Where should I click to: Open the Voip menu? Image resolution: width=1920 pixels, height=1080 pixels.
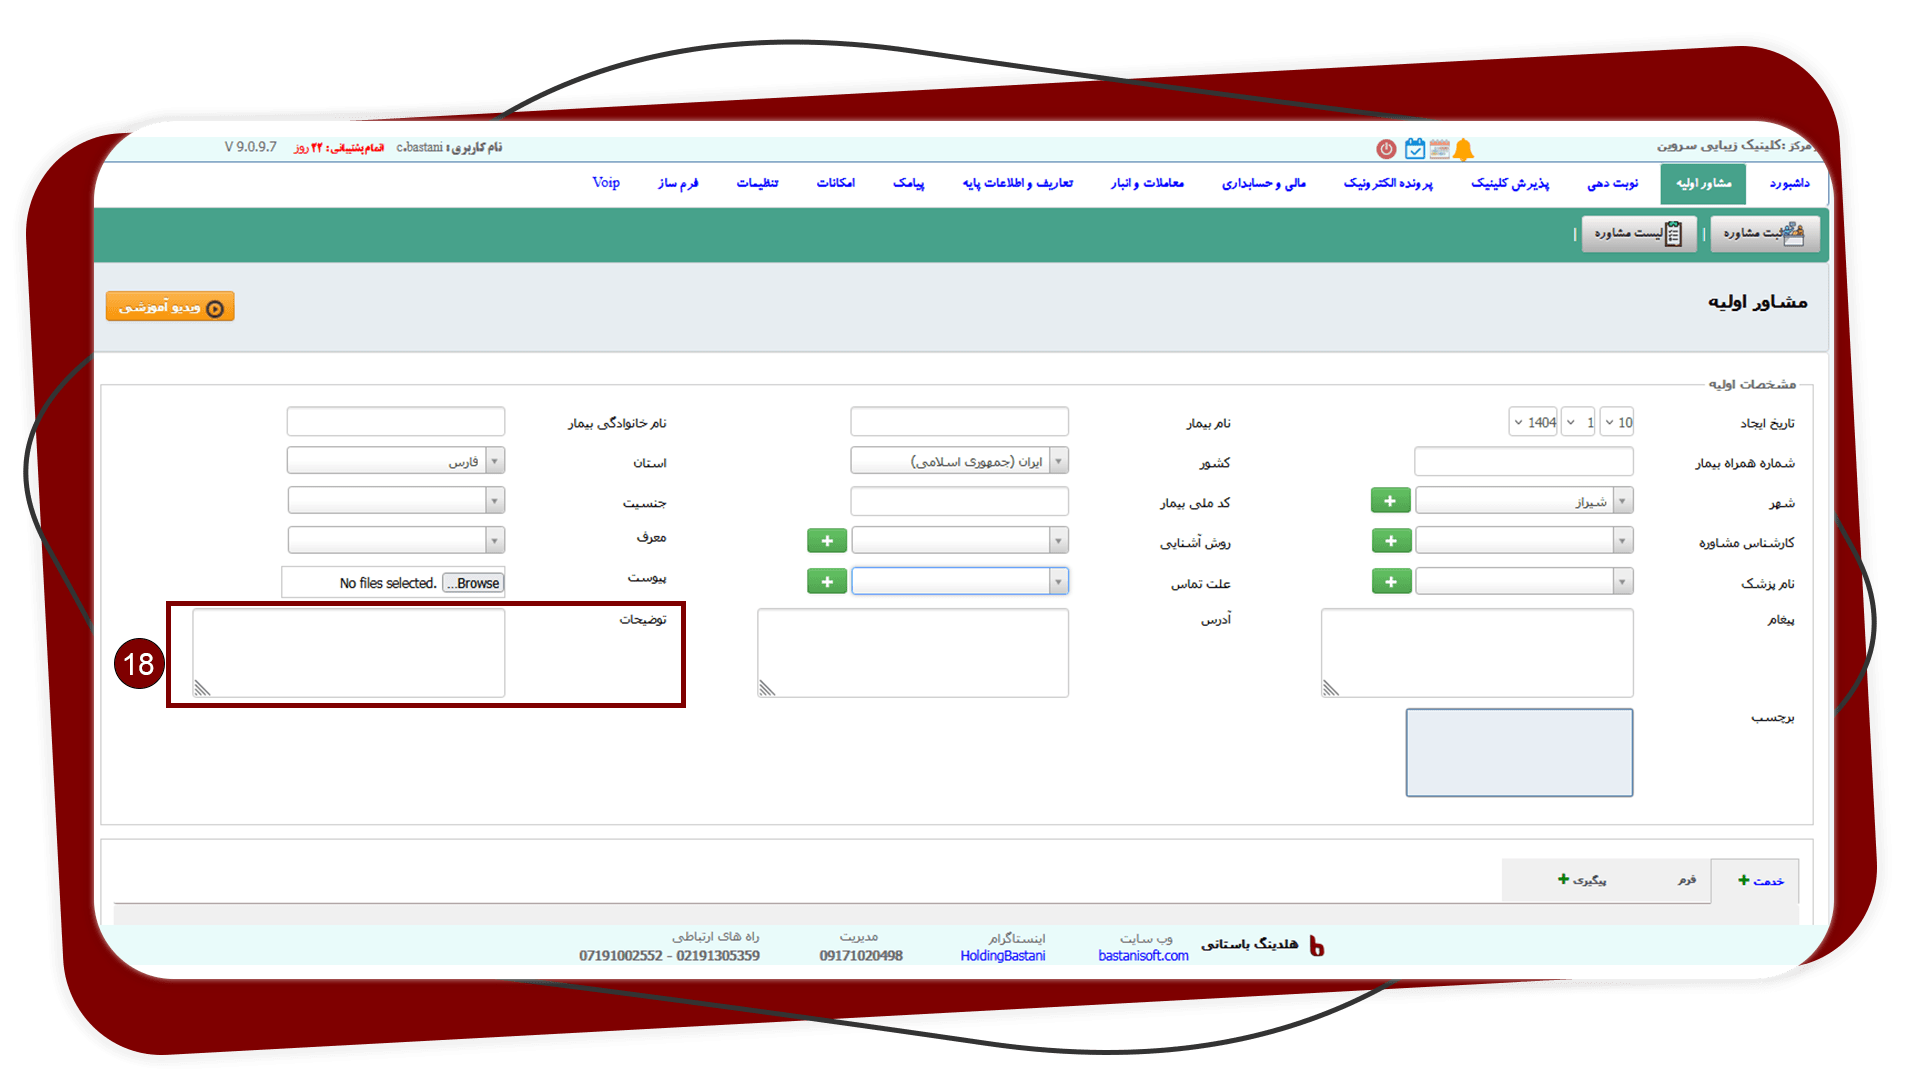(606, 183)
